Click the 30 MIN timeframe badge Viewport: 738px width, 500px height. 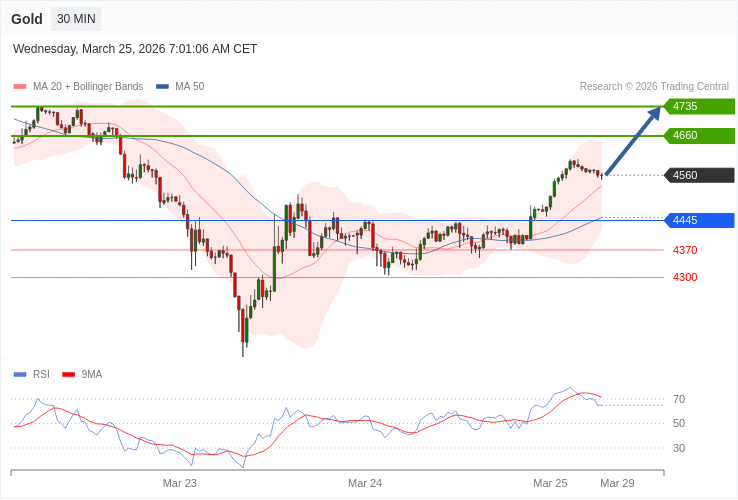click(76, 19)
